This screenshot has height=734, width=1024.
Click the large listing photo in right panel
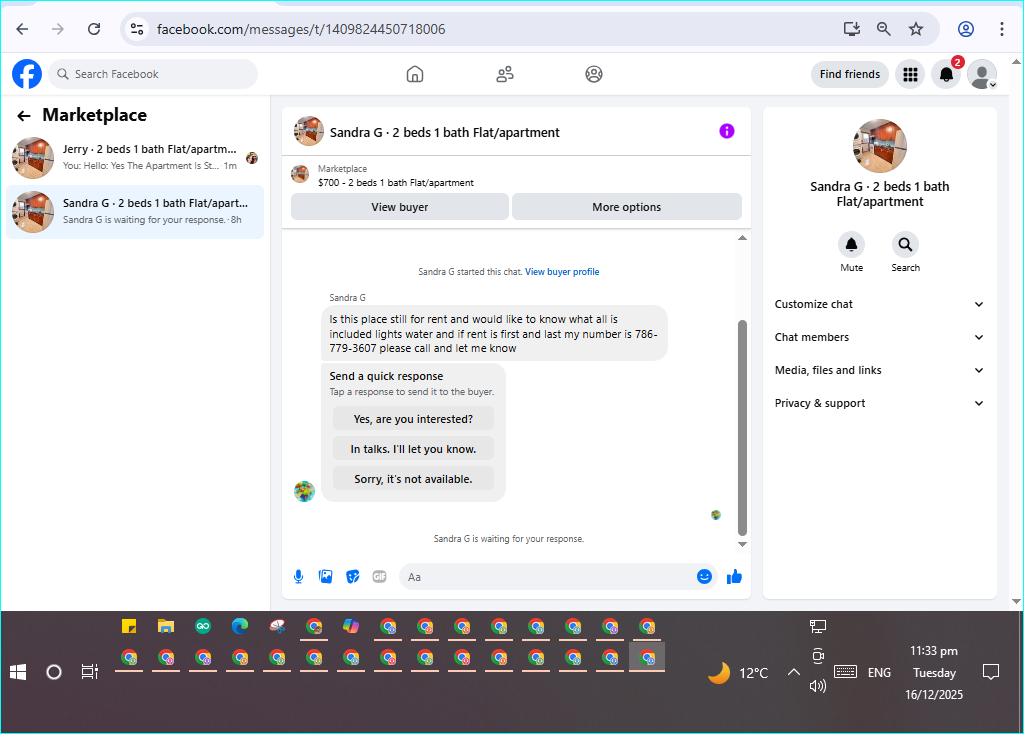pos(880,146)
